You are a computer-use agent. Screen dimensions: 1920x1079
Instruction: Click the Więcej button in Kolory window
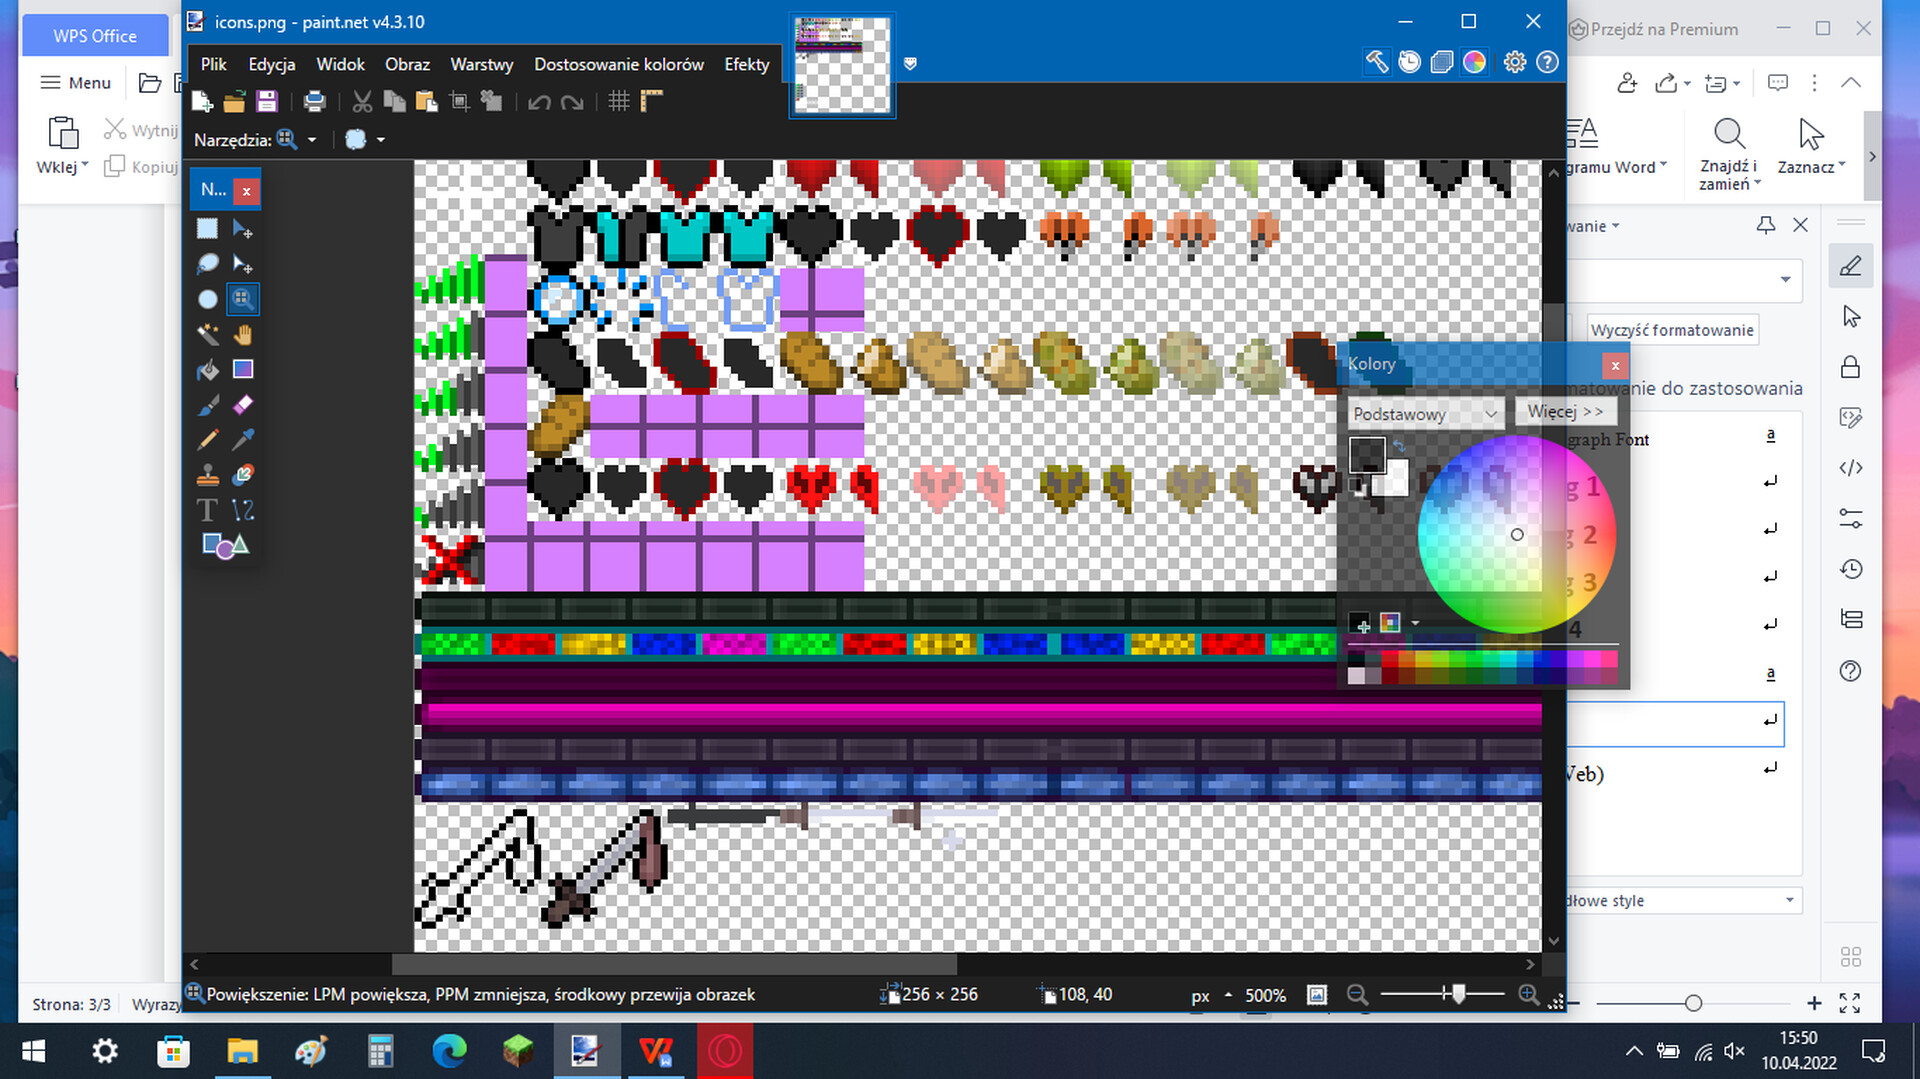(x=1566, y=411)
